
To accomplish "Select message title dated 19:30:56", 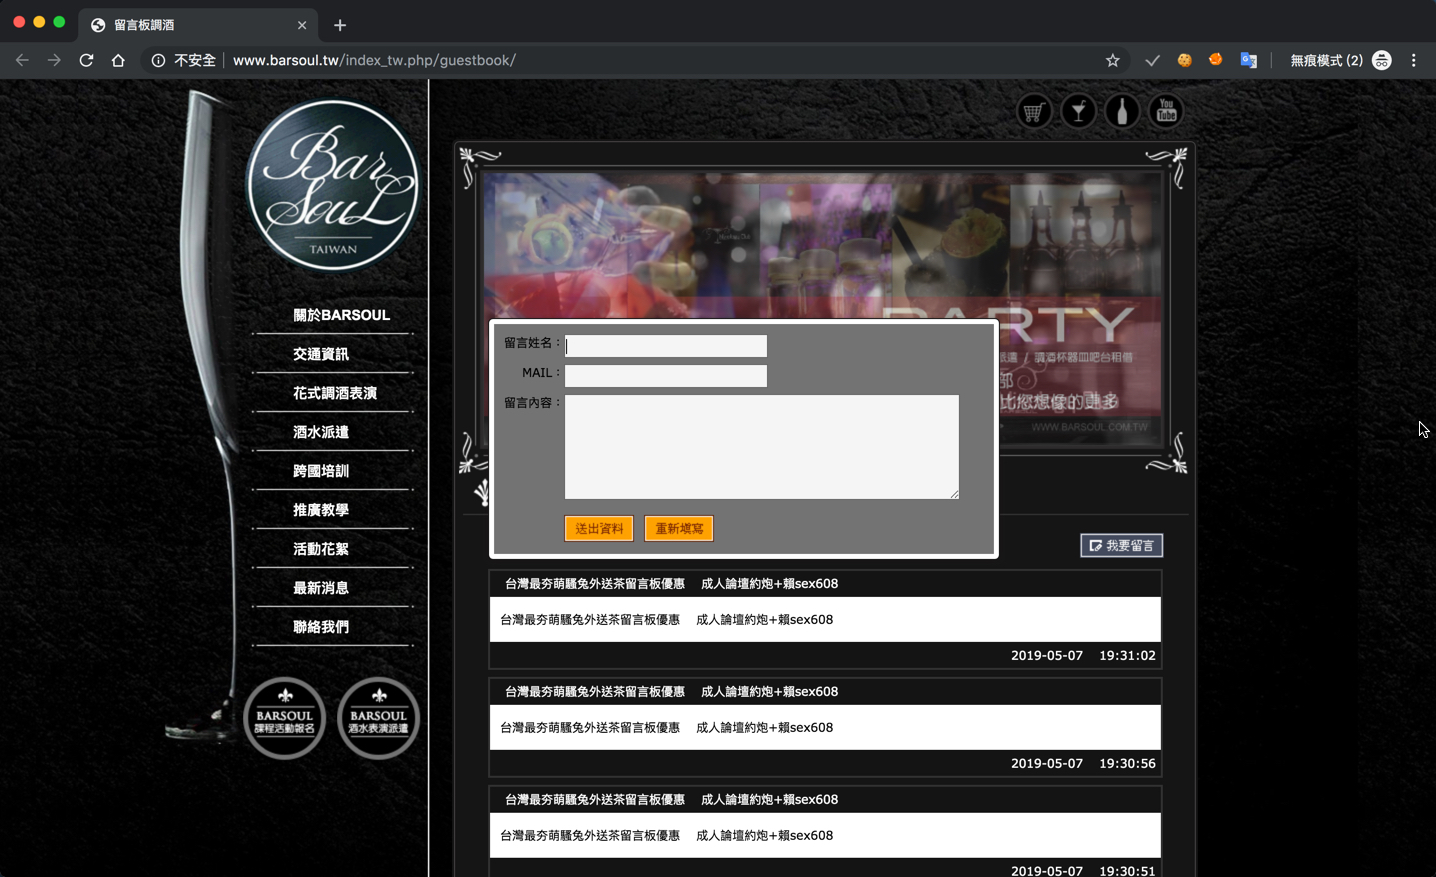I will point(671,692).
